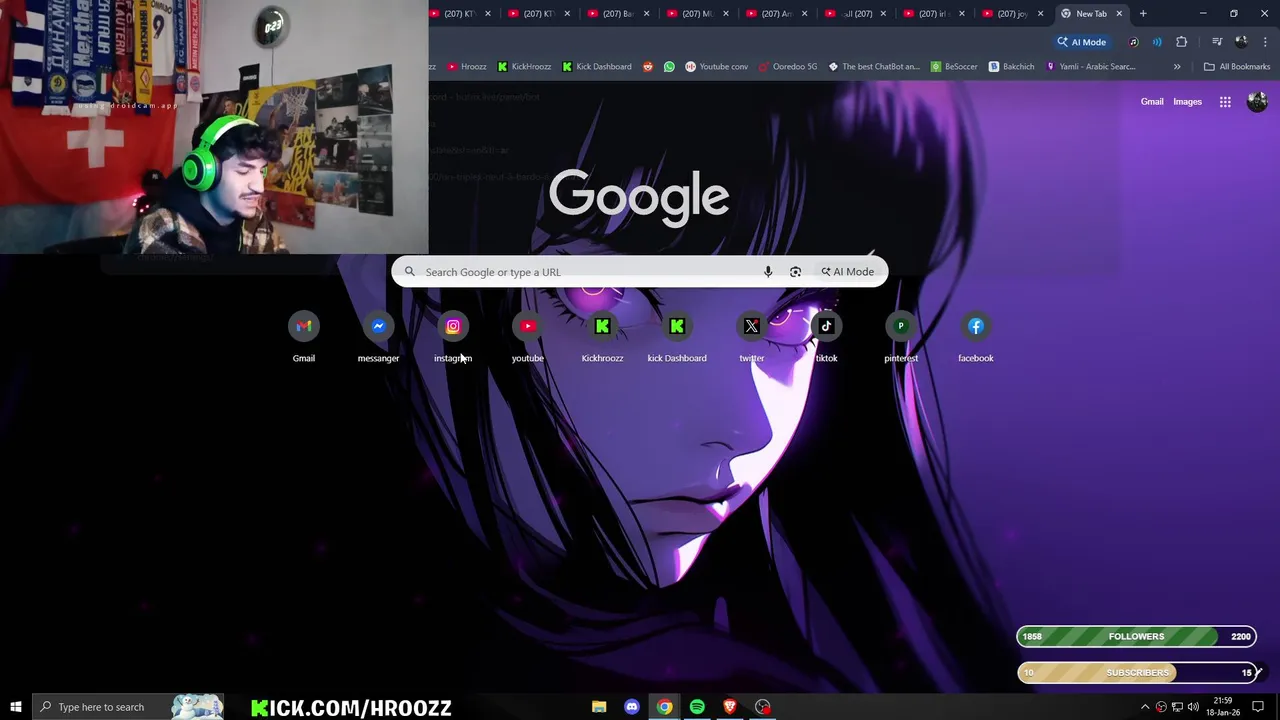Open All Bookmarks folder
Viewport: 1280px width, 720px height.
[x=1237, y=67]
